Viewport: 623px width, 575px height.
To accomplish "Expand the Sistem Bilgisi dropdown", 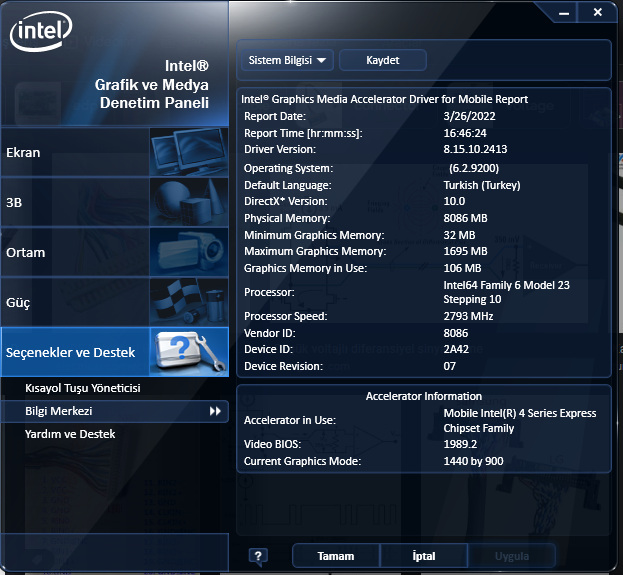I will [287, 60].
